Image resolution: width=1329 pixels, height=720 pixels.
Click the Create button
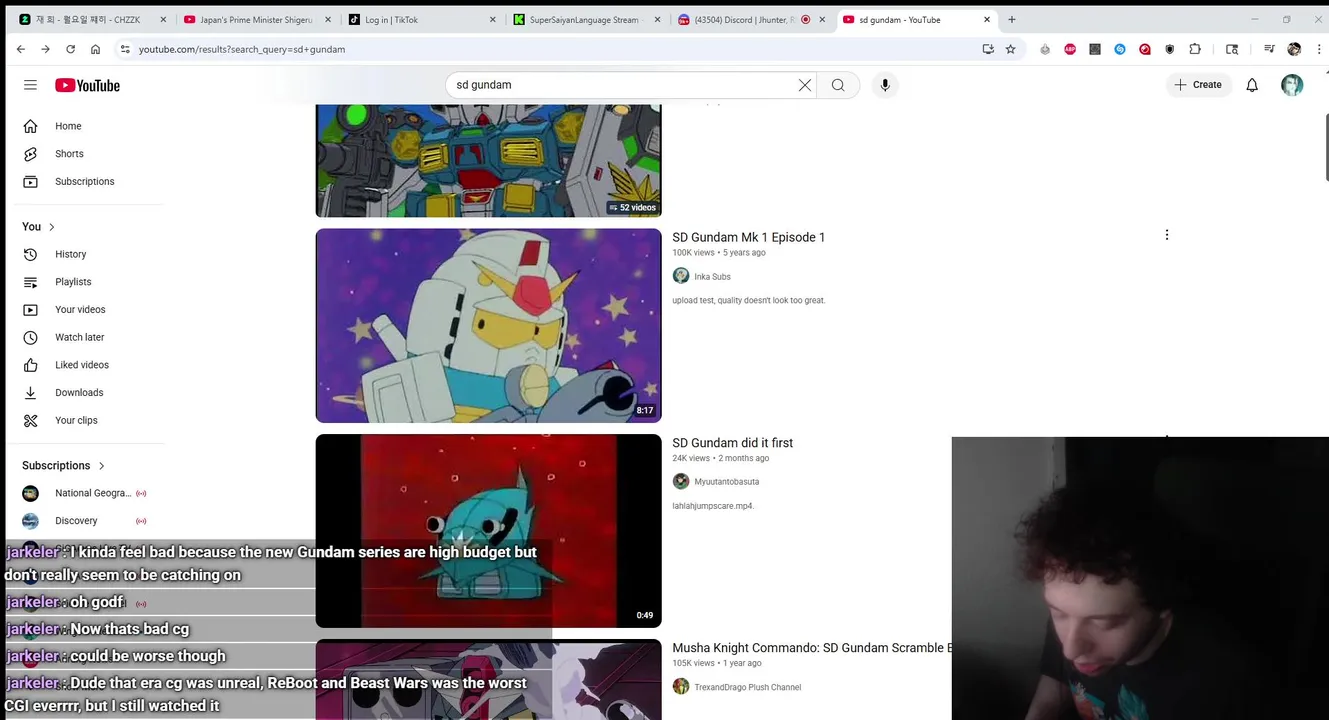pos(1198,85)
